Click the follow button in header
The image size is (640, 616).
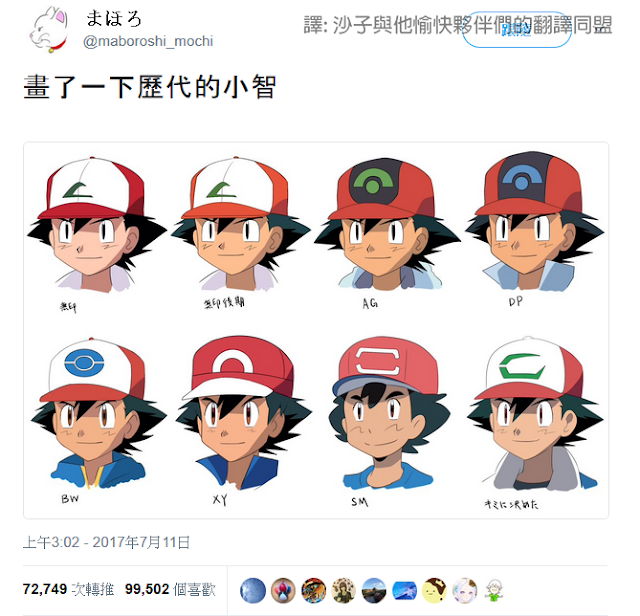[517, 29]
